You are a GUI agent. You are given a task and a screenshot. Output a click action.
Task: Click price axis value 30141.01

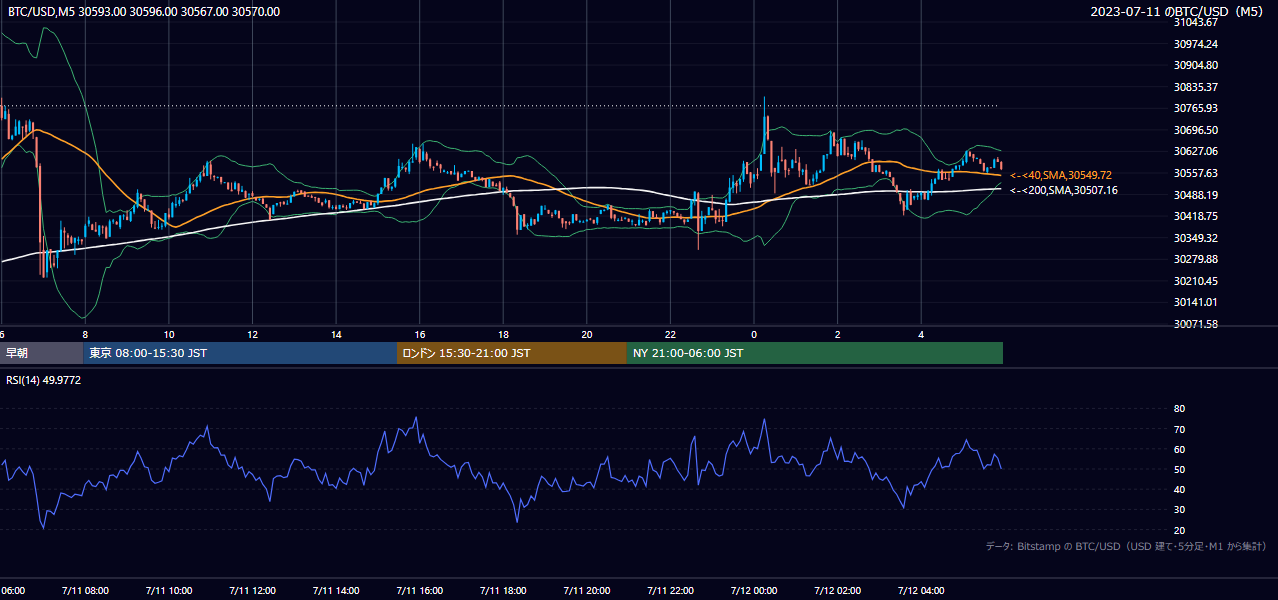[x=1196, y=302]
